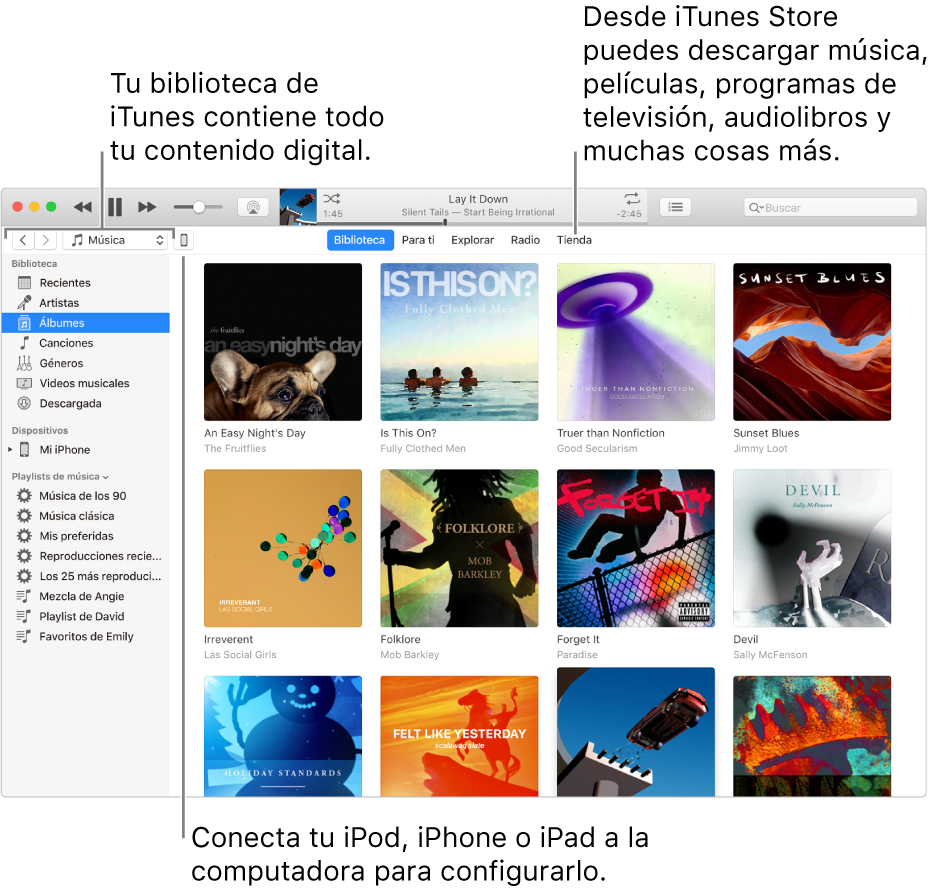Click Los 25 más reproducidas gear icon
This screenshot has width=934, height=891.
click(x=24, y=576)
